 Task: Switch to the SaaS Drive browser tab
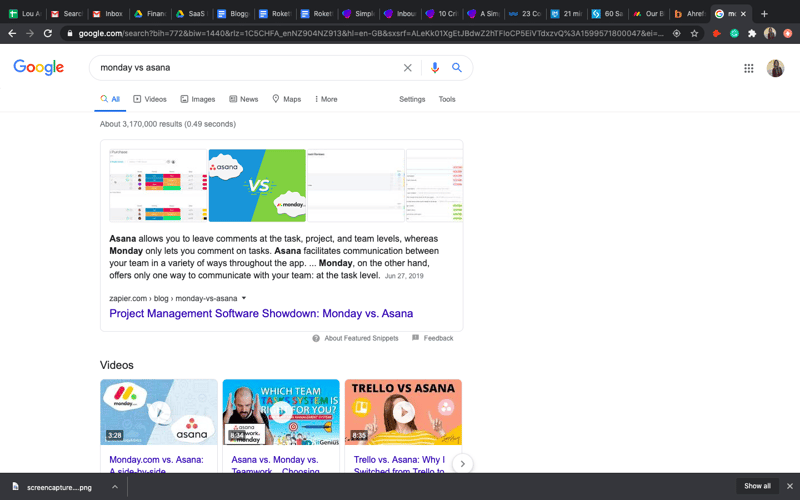[191, 14]
